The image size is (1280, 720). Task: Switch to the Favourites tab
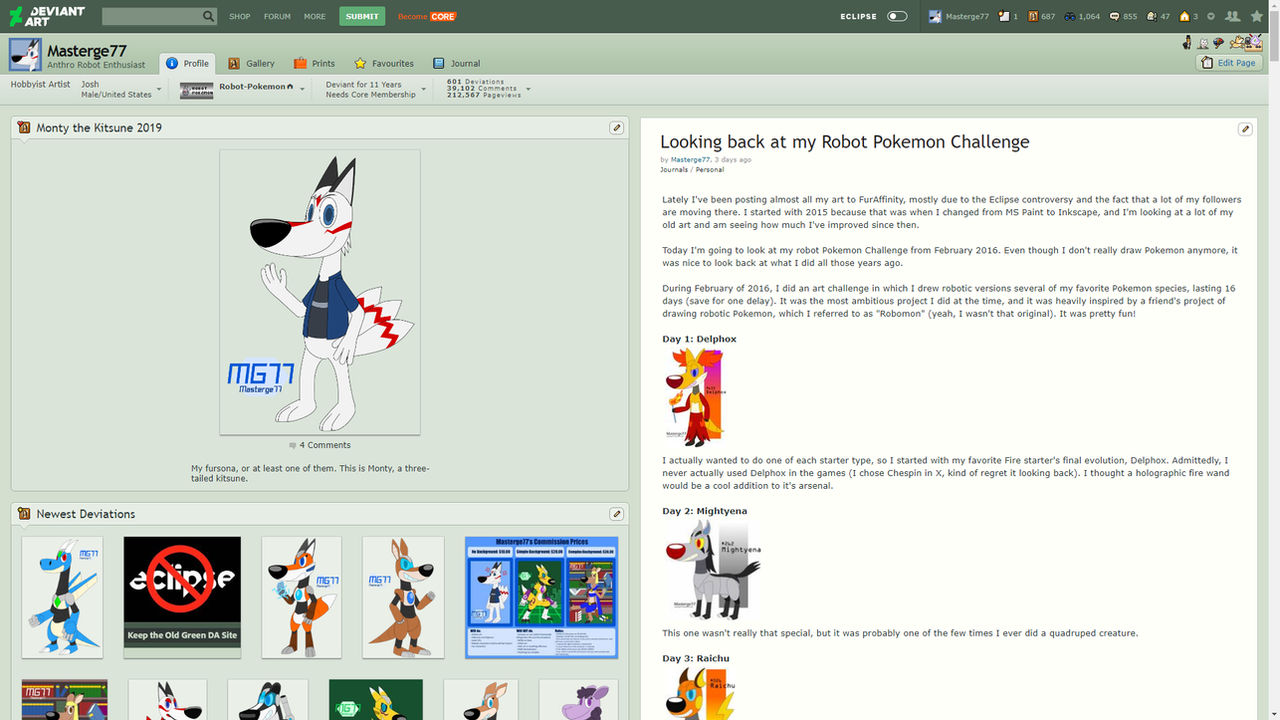tap(383, 63)
